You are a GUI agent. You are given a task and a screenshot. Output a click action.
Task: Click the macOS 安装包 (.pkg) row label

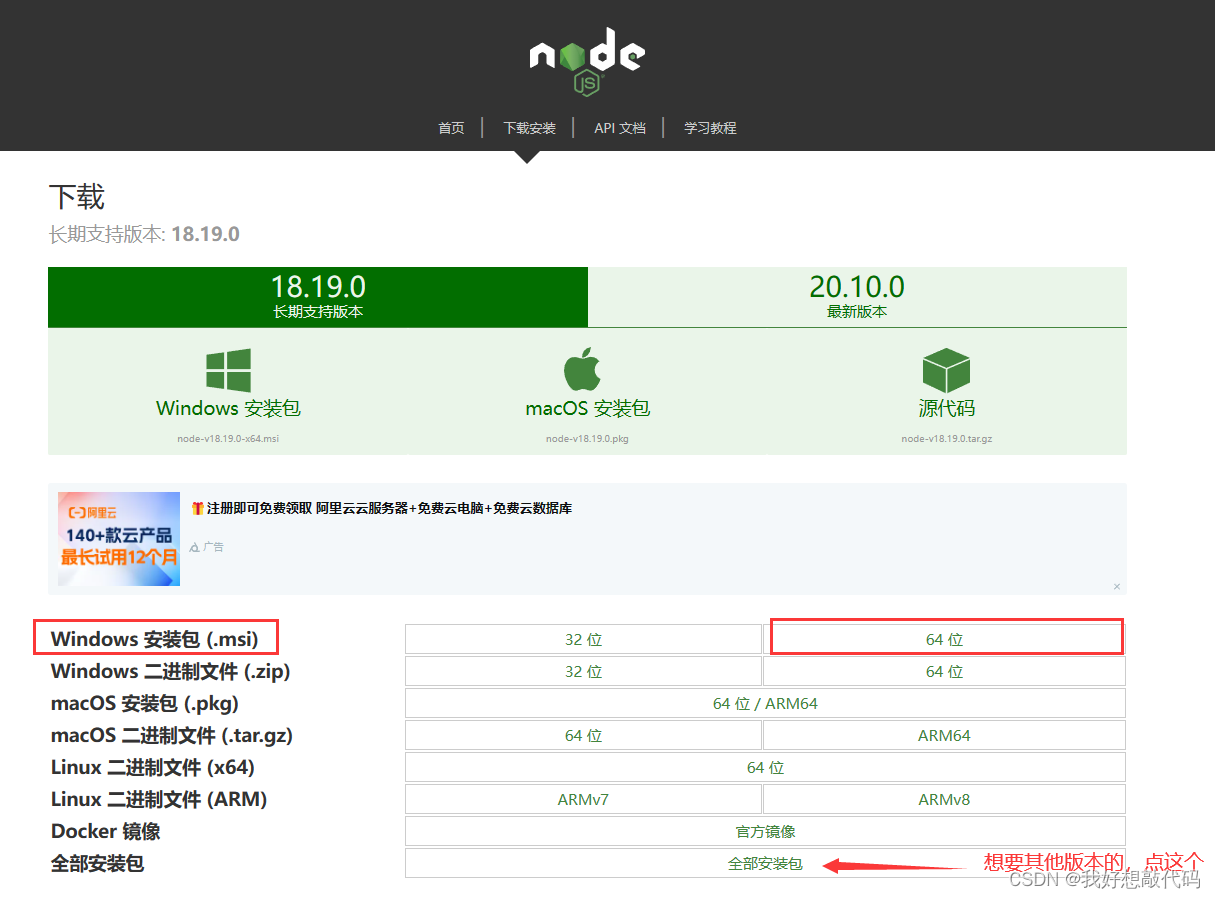145,703
